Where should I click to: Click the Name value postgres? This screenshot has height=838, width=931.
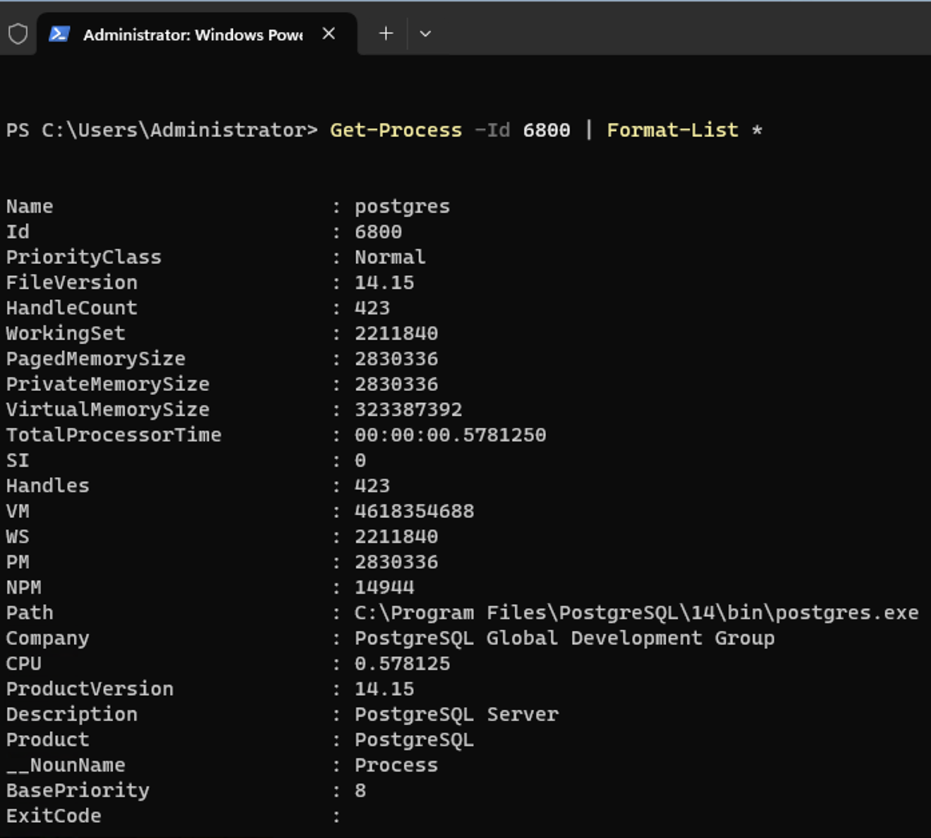402,207
